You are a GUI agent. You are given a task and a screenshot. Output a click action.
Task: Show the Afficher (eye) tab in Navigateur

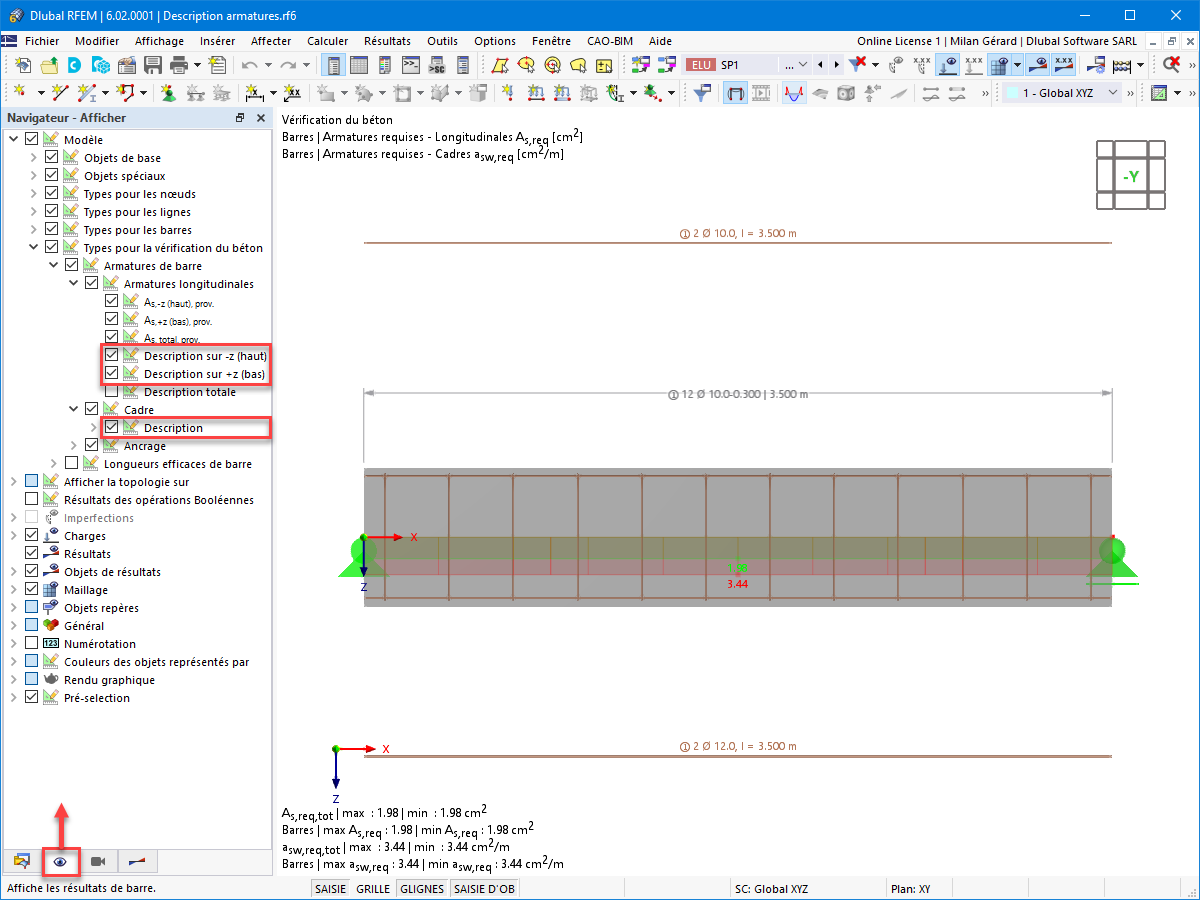61,861
